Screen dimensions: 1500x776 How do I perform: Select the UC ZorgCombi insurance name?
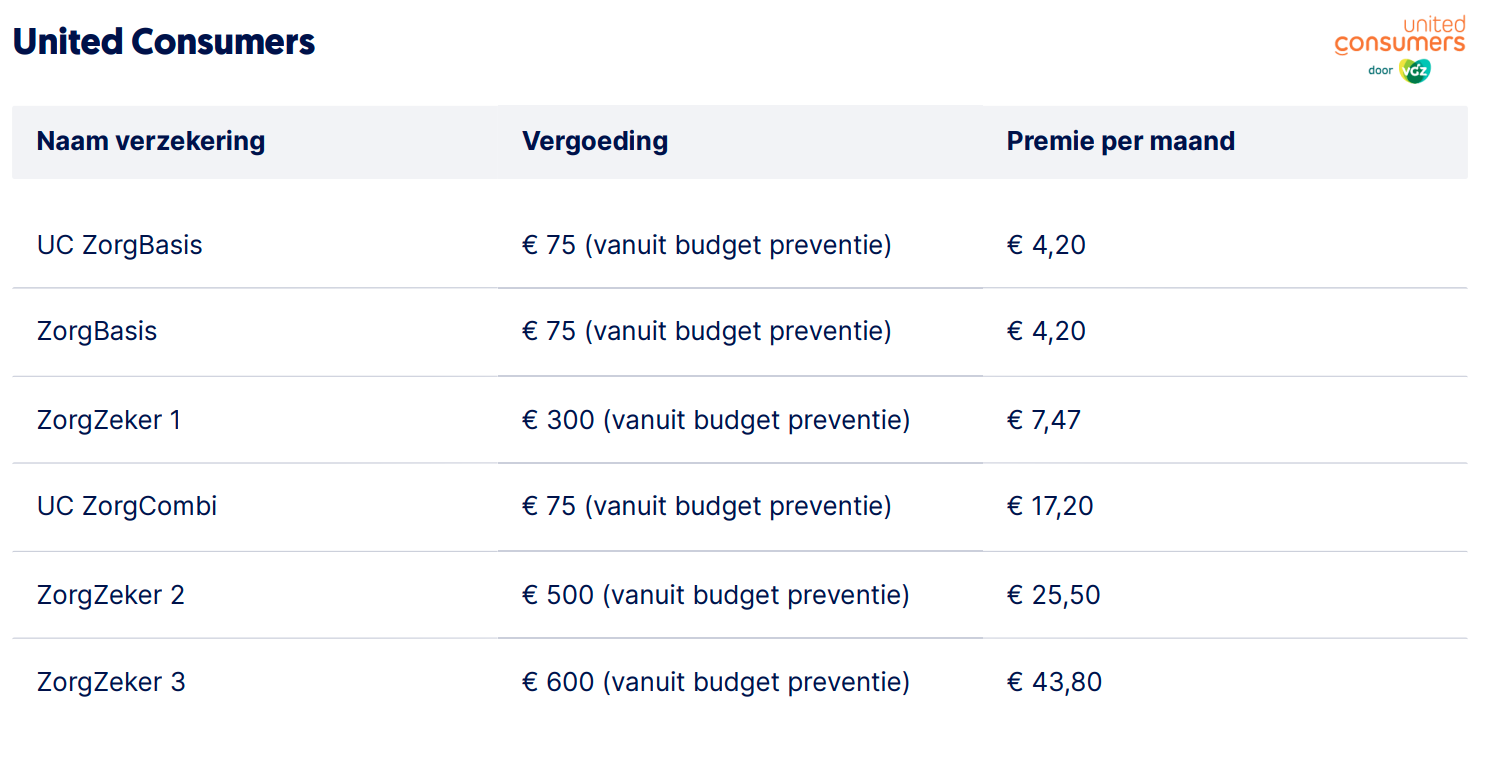coord(127,506)
